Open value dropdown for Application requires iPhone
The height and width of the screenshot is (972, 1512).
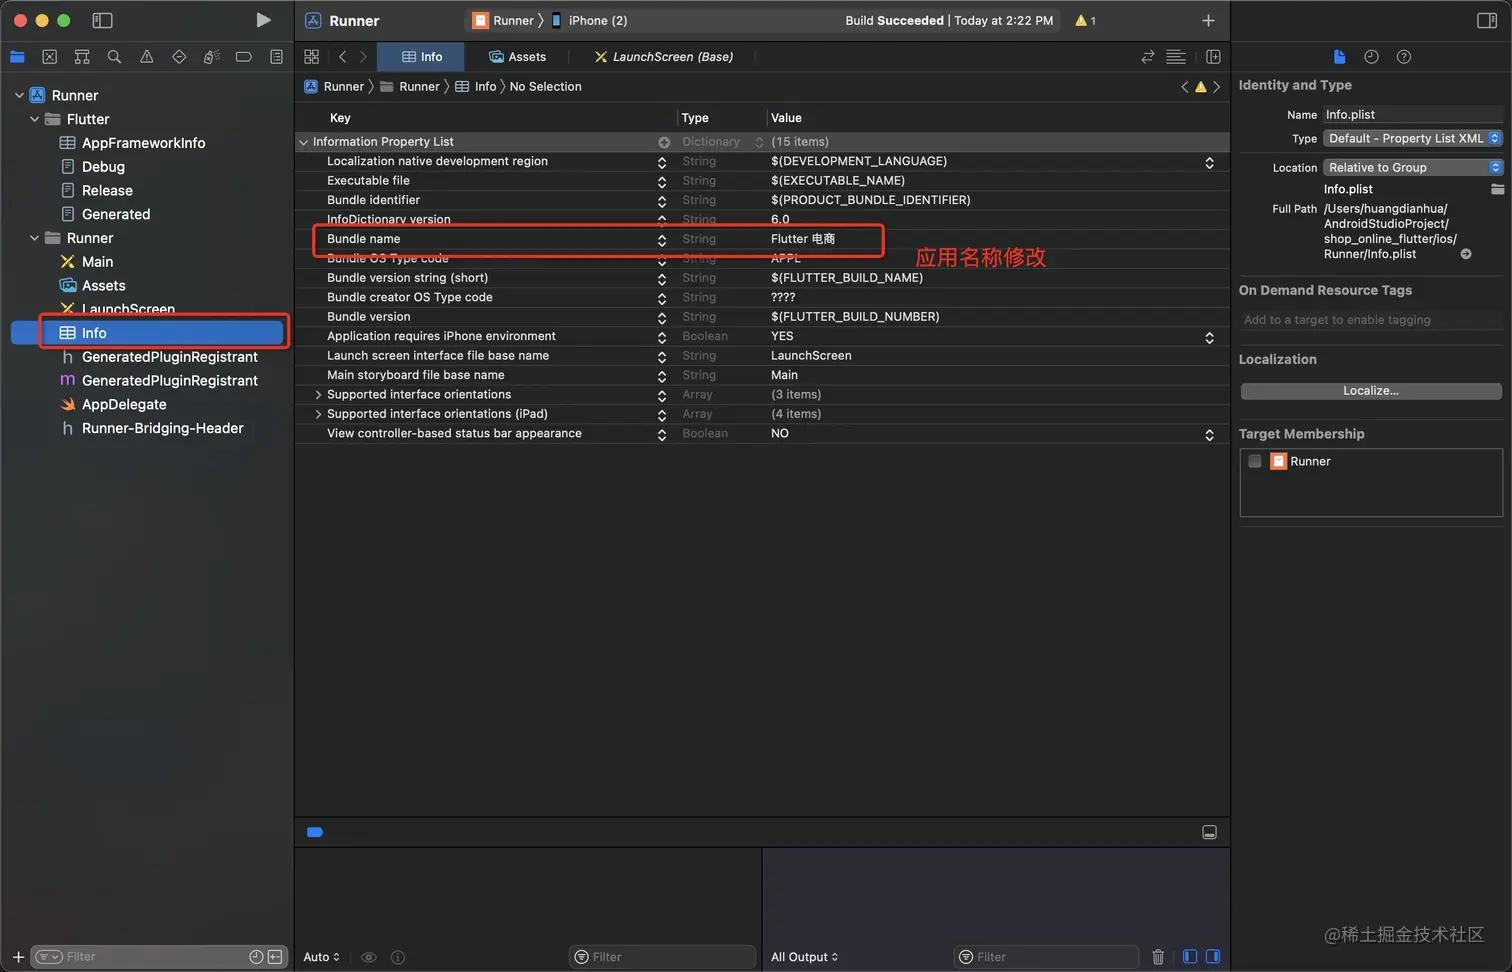pyautogui.click(x=1209, y=337)
